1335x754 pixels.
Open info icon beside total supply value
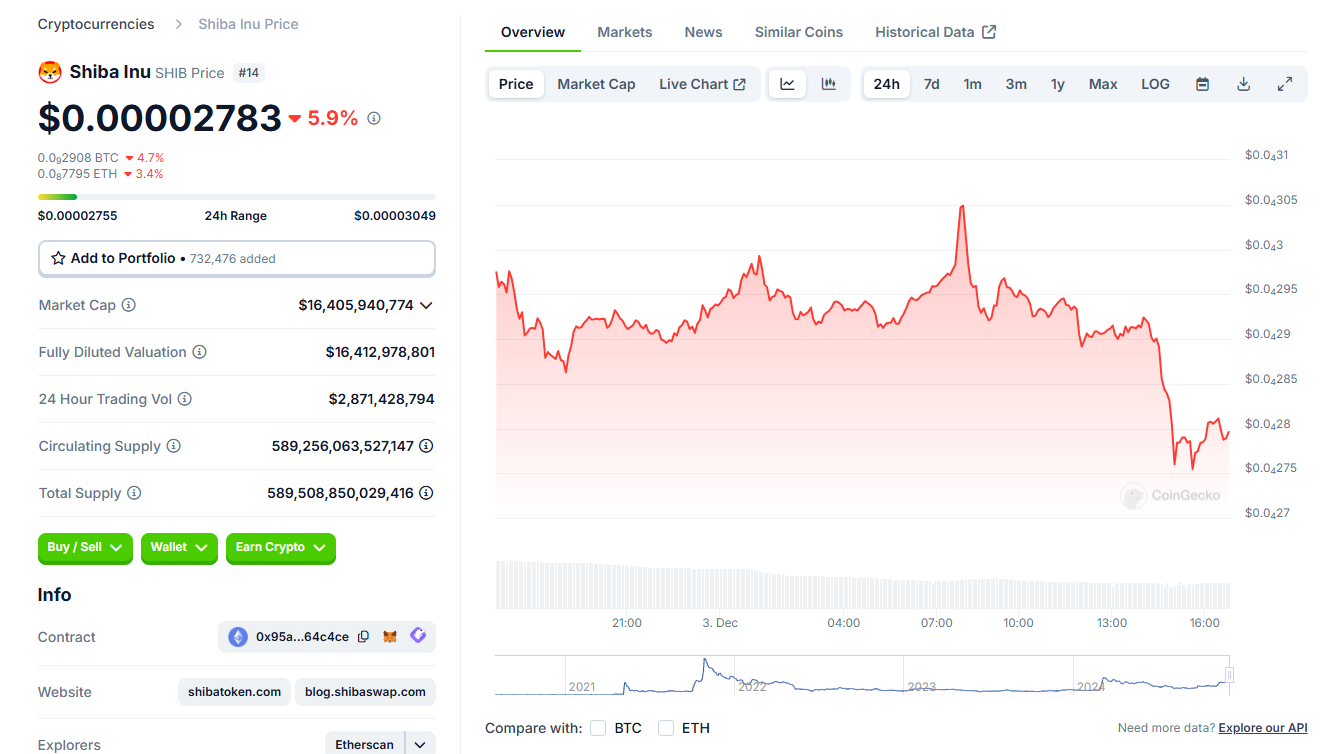tap(426, 493)
